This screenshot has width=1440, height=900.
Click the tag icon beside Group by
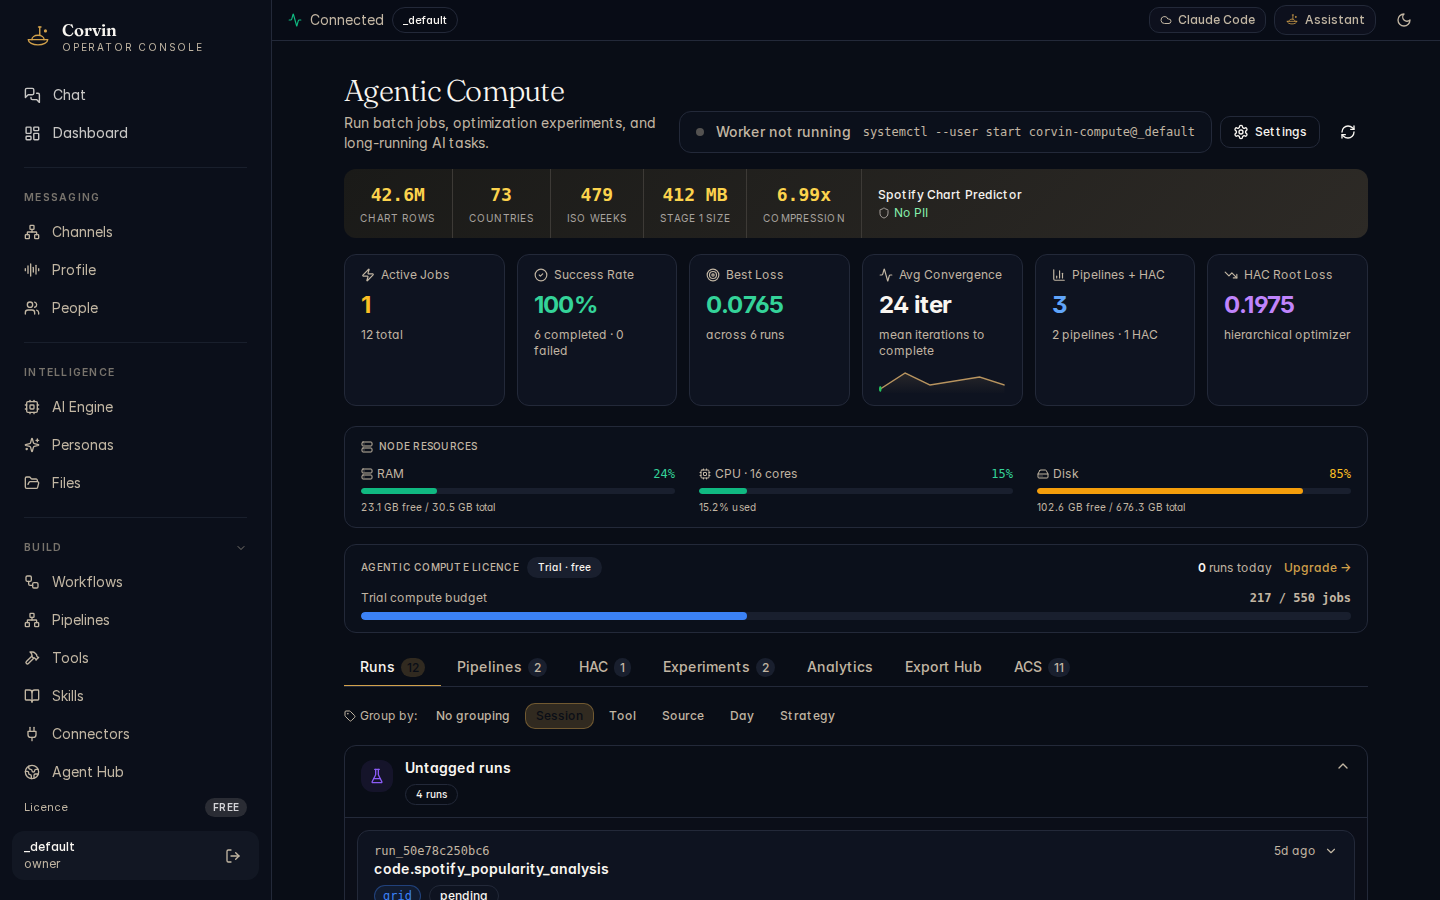(350, 716)
